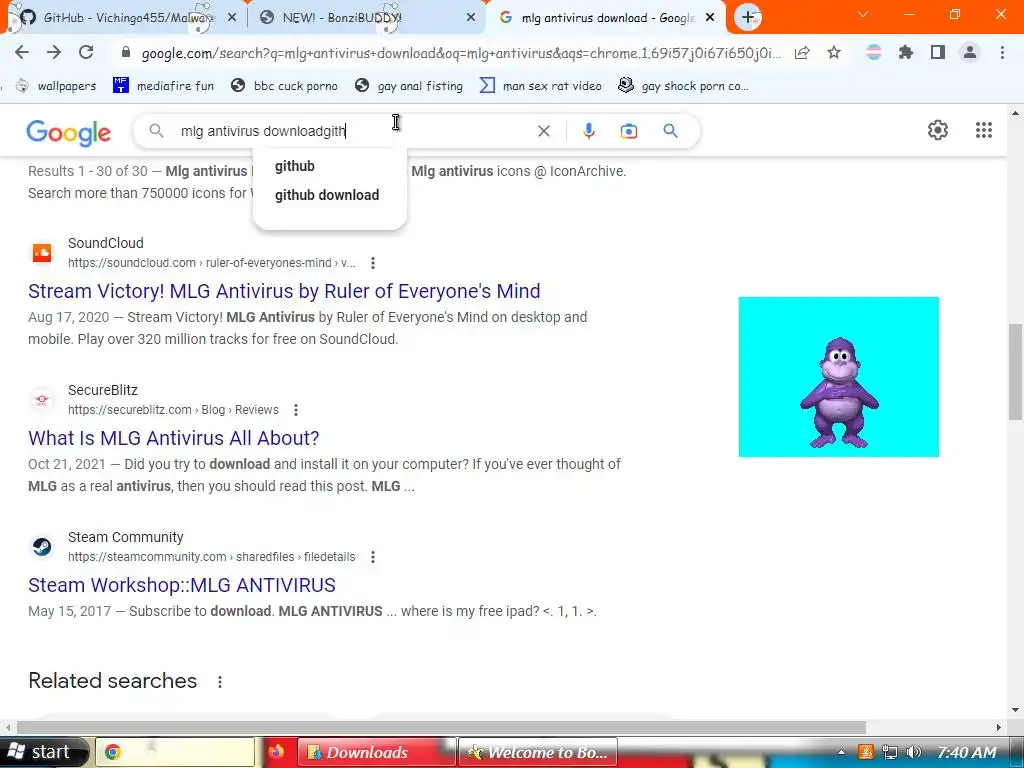Open the wallpapers bookmark

pos(56,86)
